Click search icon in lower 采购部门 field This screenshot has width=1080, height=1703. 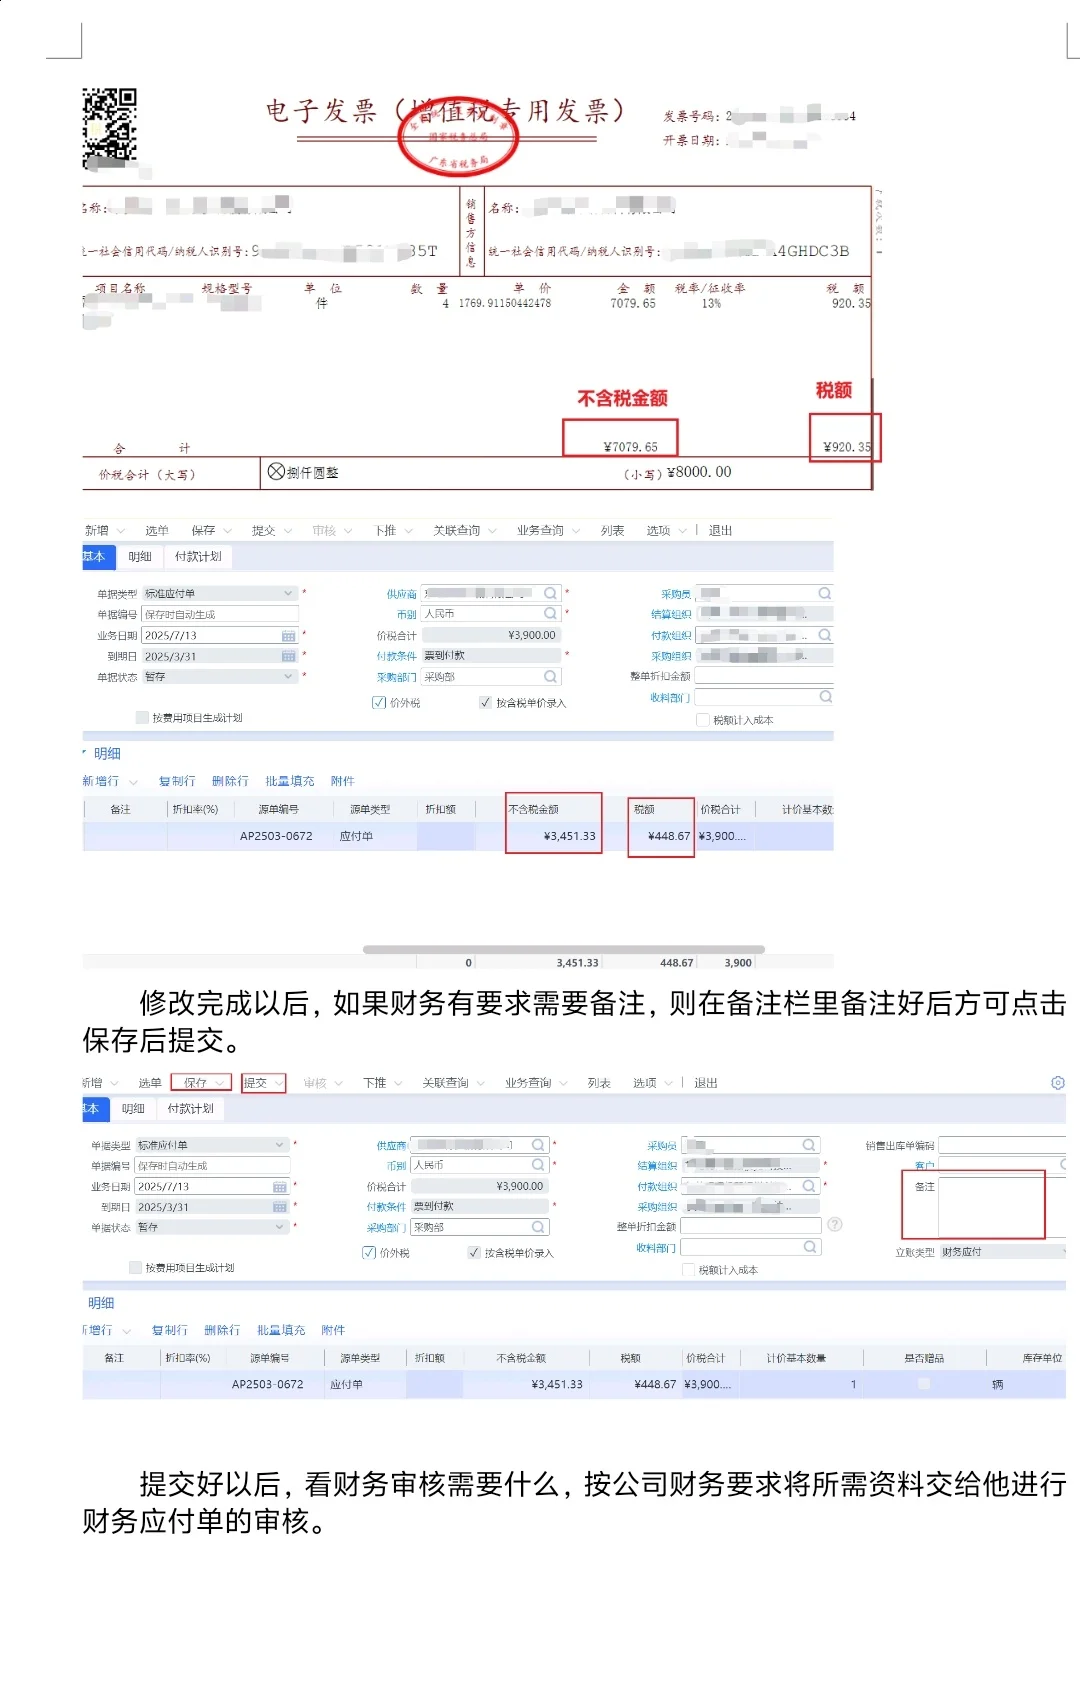(x=538, y=1227)
